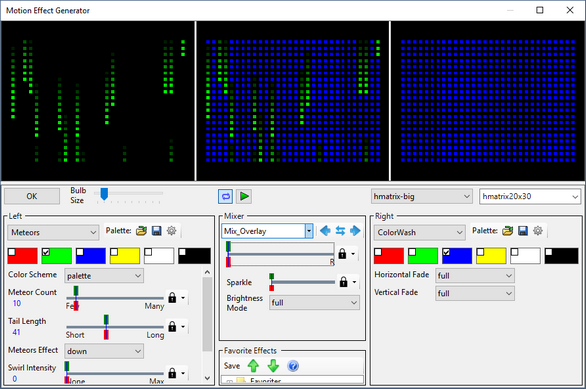Click the Meteor Count slider track

(115, 298)
